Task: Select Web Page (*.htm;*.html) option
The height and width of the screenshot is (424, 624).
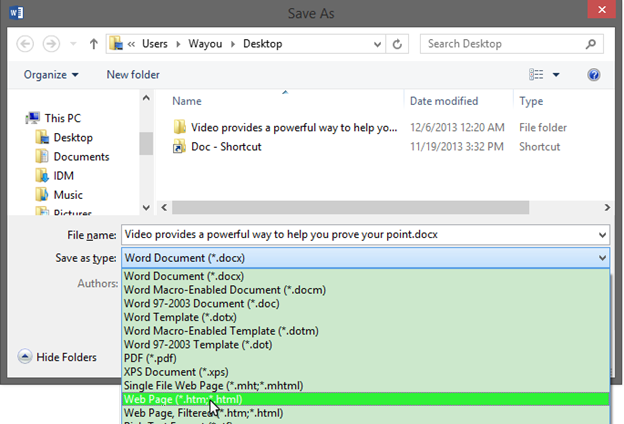Action: (x=182, y=399)
